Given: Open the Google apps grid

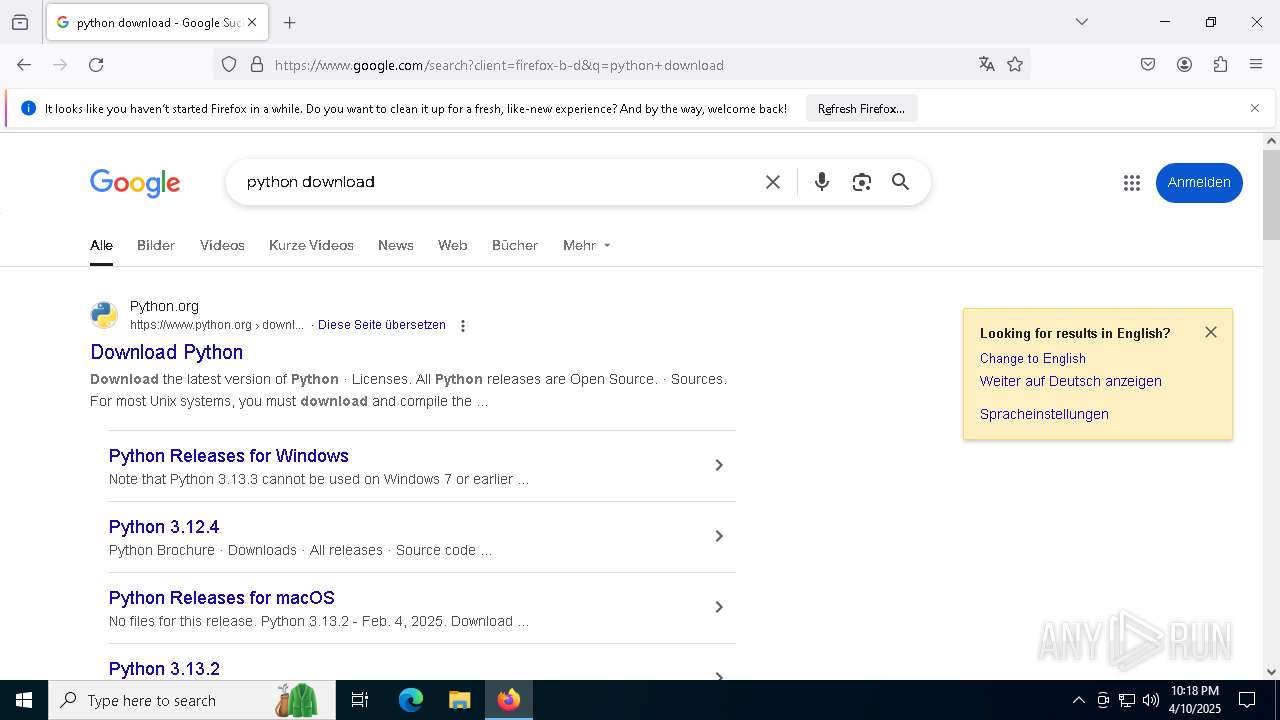Looking at the screenshot, I should (x=1132, y=183).
